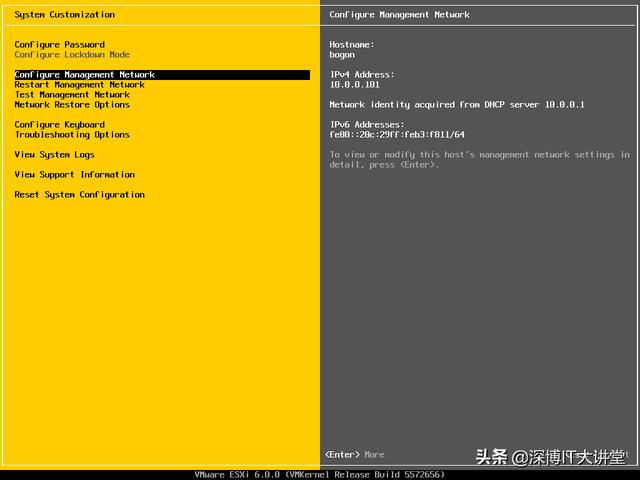Click the VMware ESXi build footer text
640x480 pixels.
click(320, 474)
